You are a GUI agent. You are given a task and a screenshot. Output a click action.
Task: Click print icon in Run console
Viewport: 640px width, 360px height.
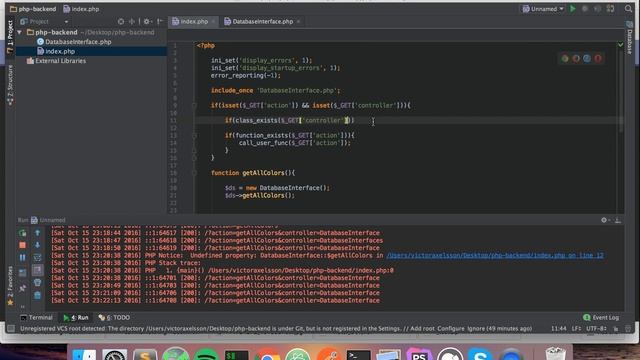[x=37, y=282]
